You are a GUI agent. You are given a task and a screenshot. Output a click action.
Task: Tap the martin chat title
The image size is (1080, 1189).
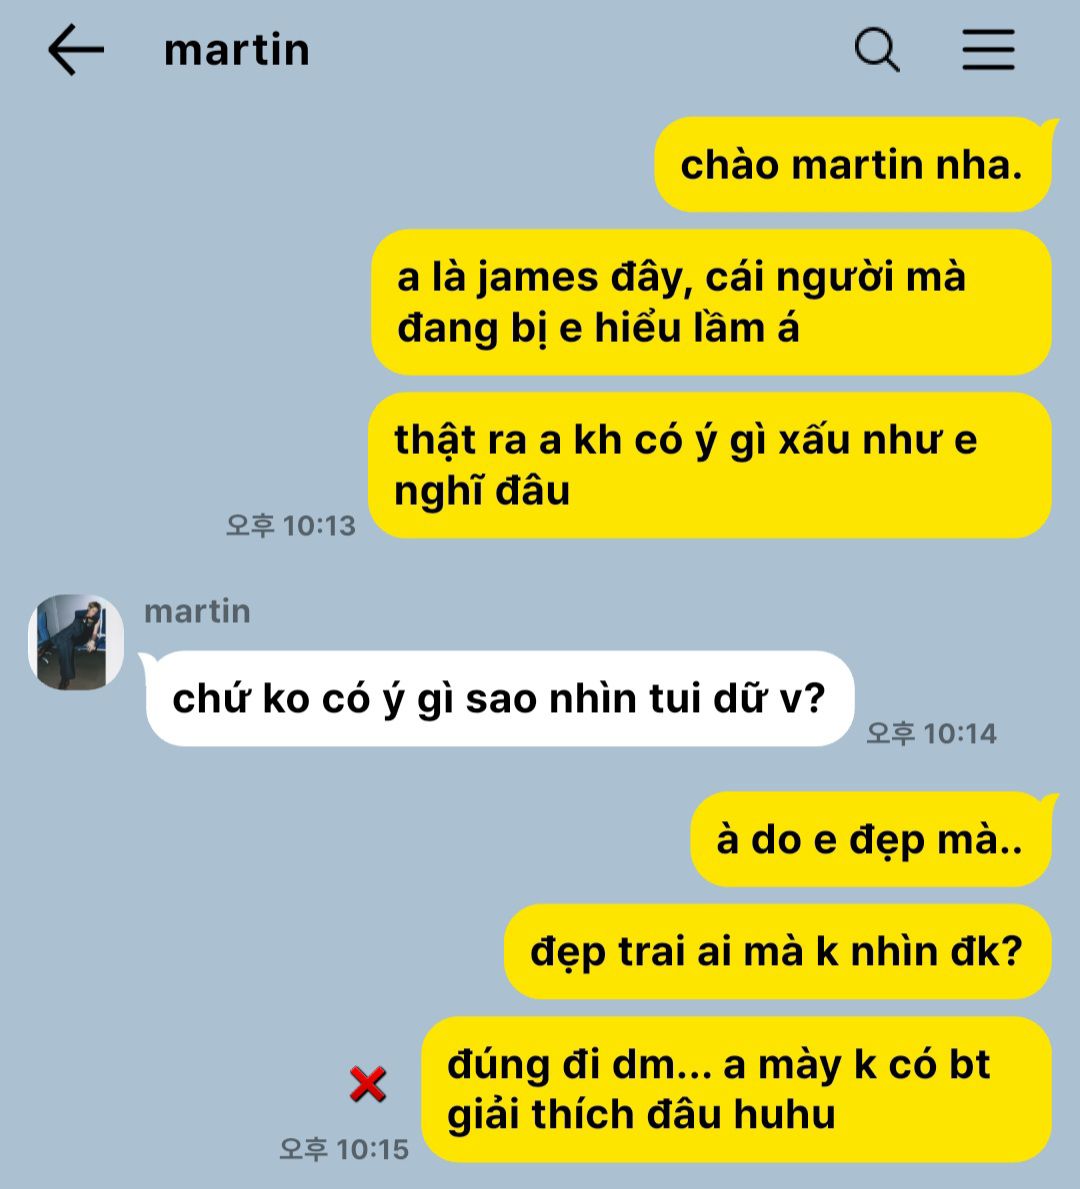coord(237,51)
